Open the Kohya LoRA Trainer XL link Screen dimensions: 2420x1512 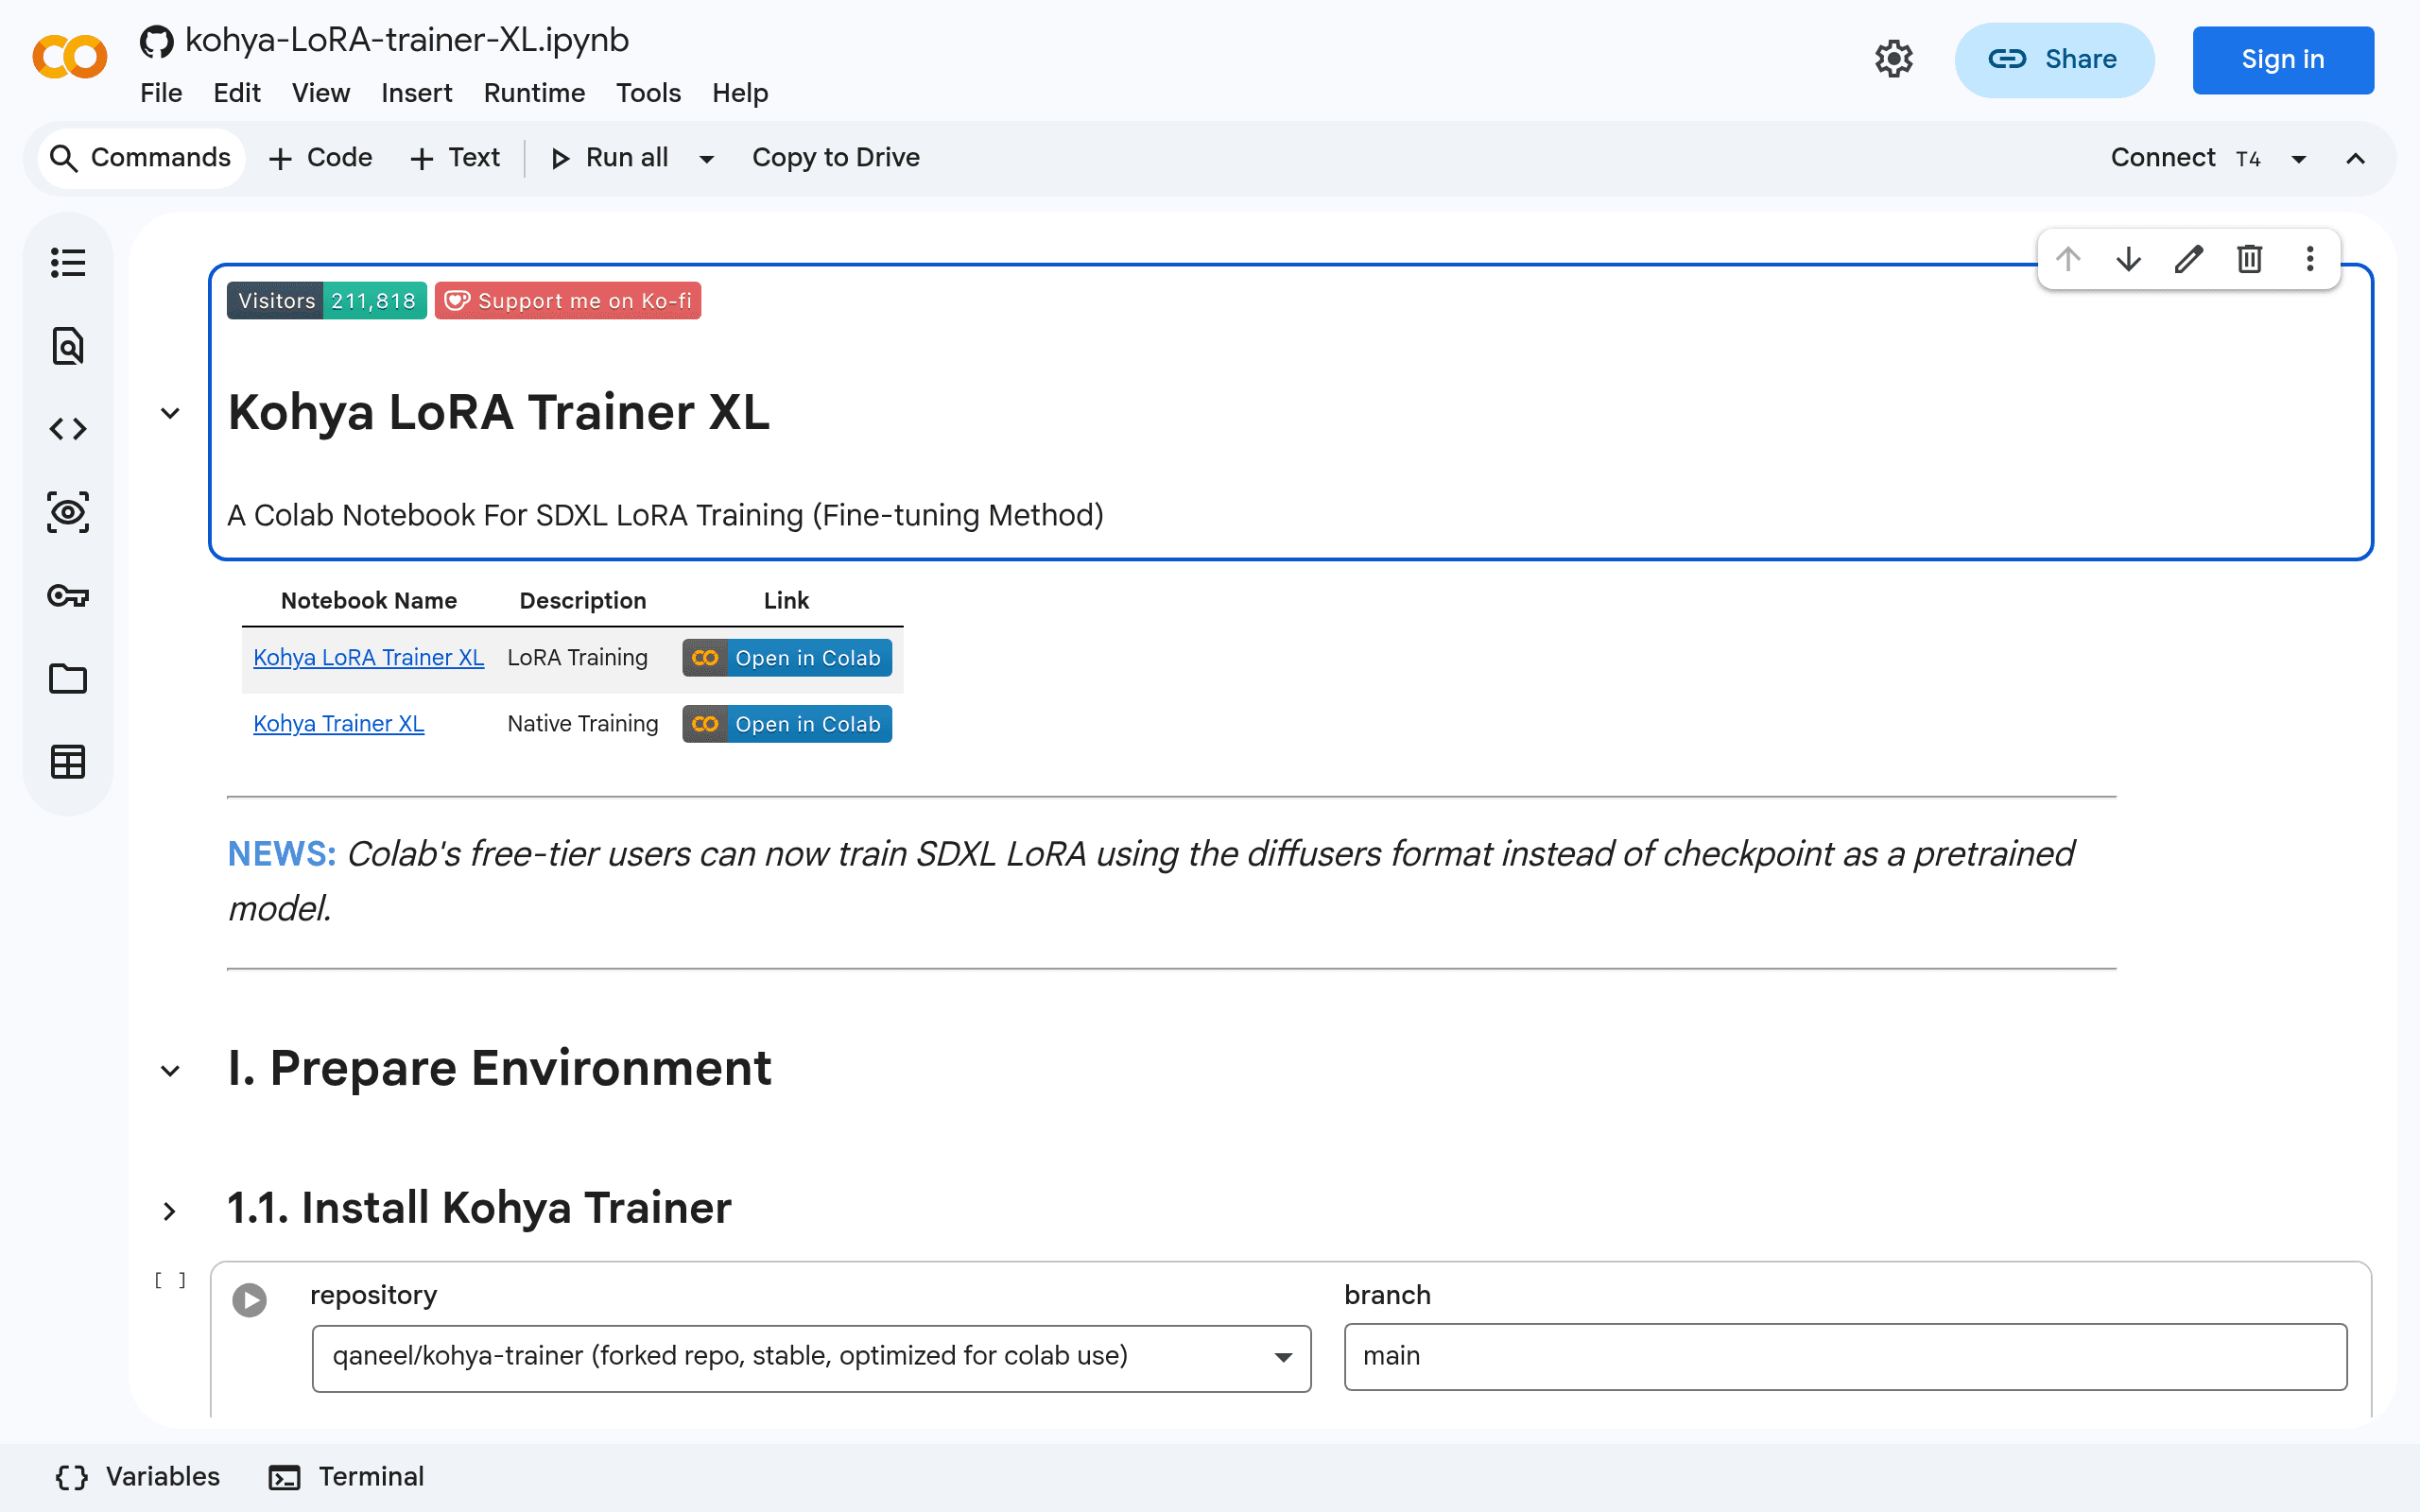369,658
